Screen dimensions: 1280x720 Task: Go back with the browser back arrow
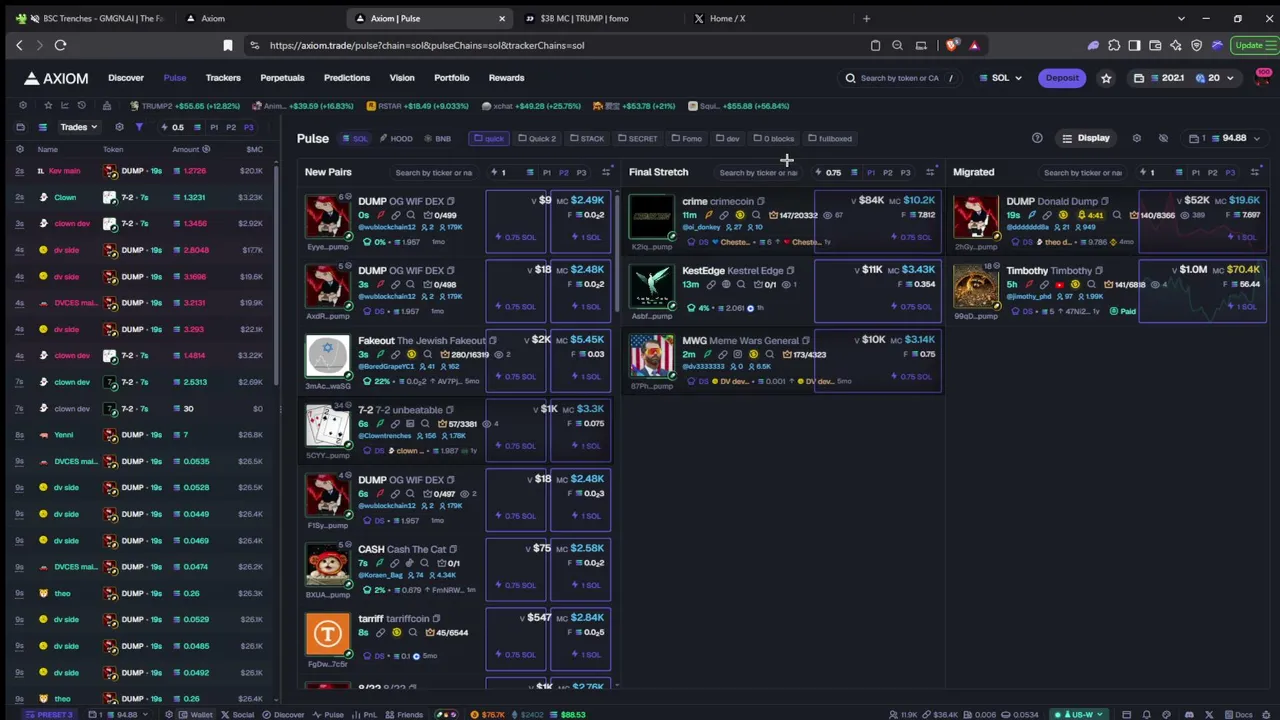coord(19,45)
